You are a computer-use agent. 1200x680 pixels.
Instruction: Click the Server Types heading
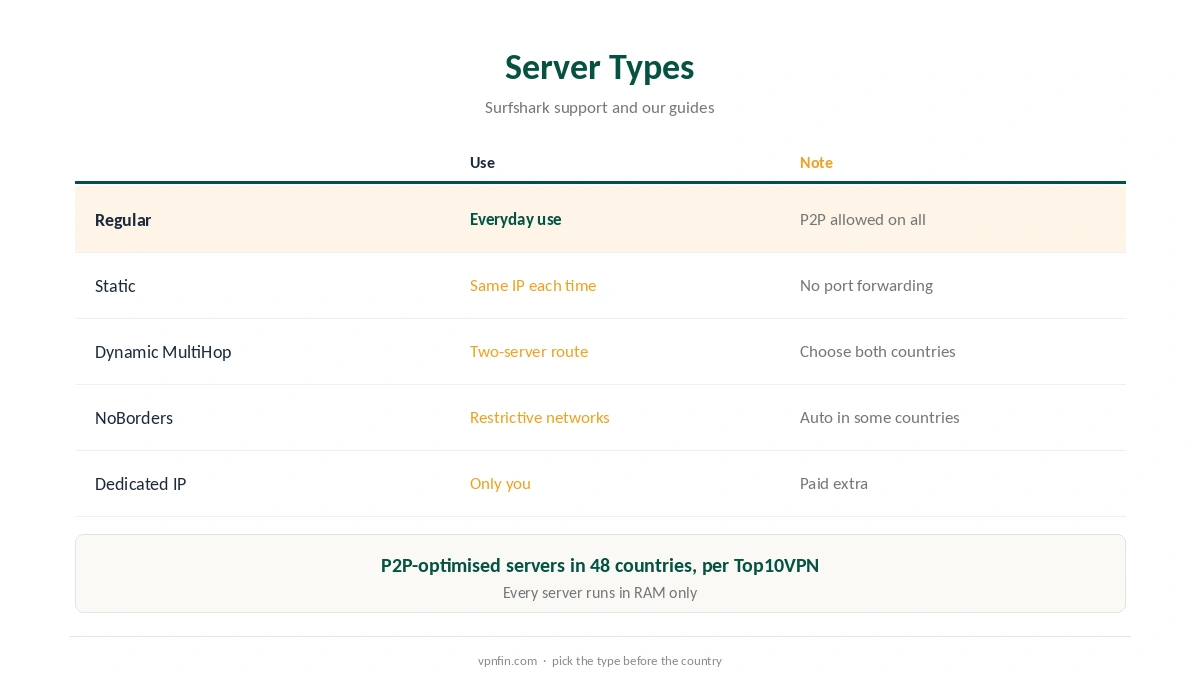pyautogui.click(x=599, y=67)
